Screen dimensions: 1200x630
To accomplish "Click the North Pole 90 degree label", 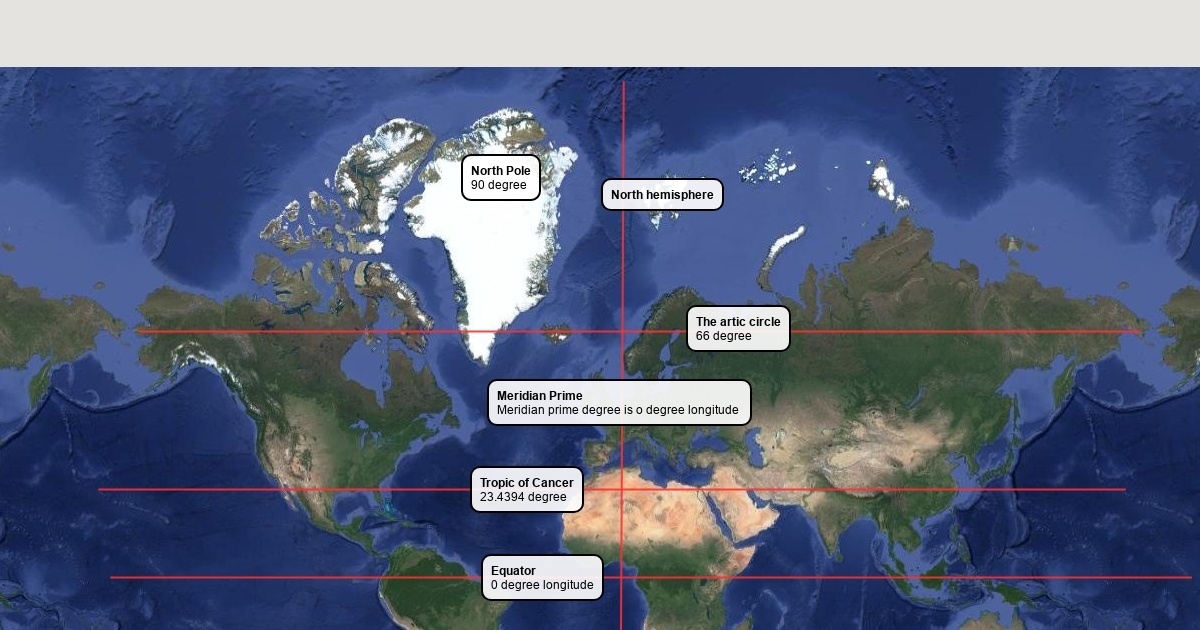I will tap(500, 177).
